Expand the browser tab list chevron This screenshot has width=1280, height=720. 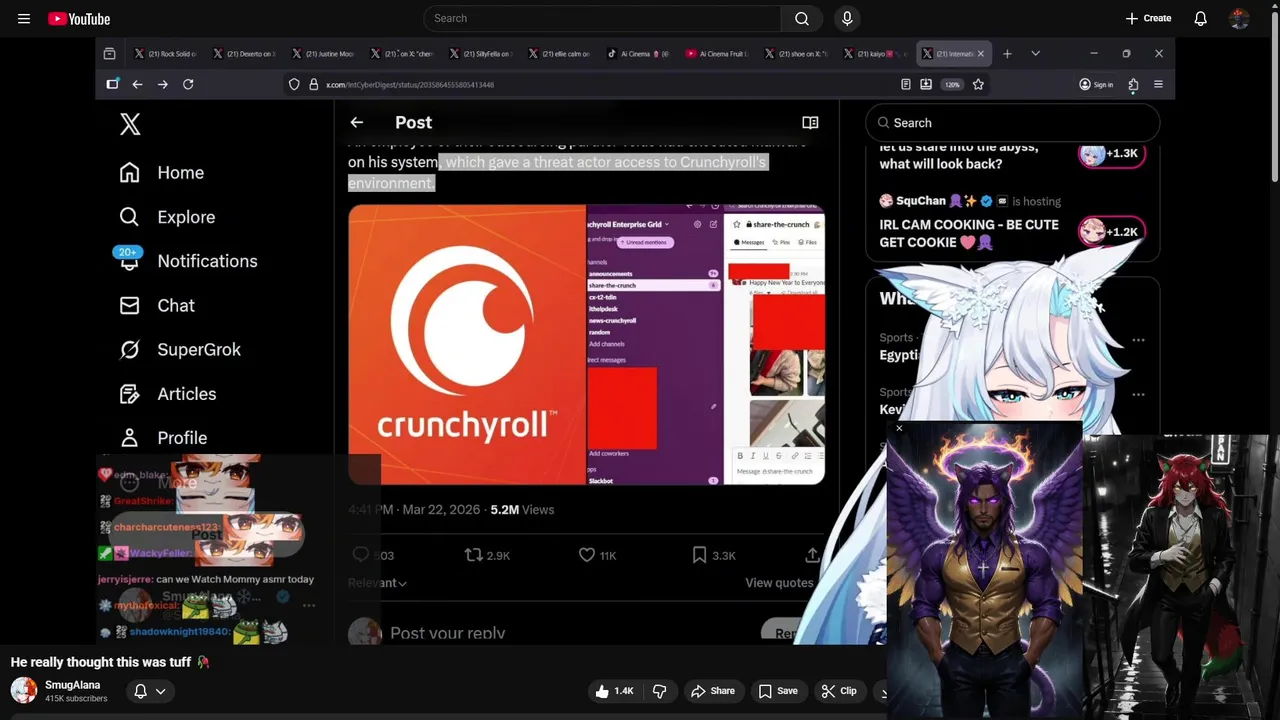coord(1035,54)
